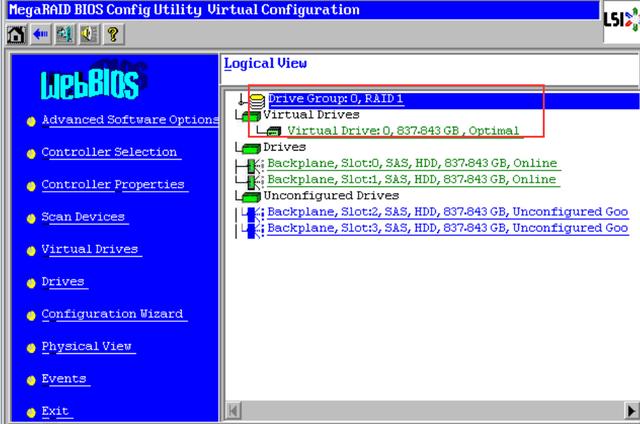Click the exit door toolbar icon
640x424 pixels.
[x=64, y=34]
